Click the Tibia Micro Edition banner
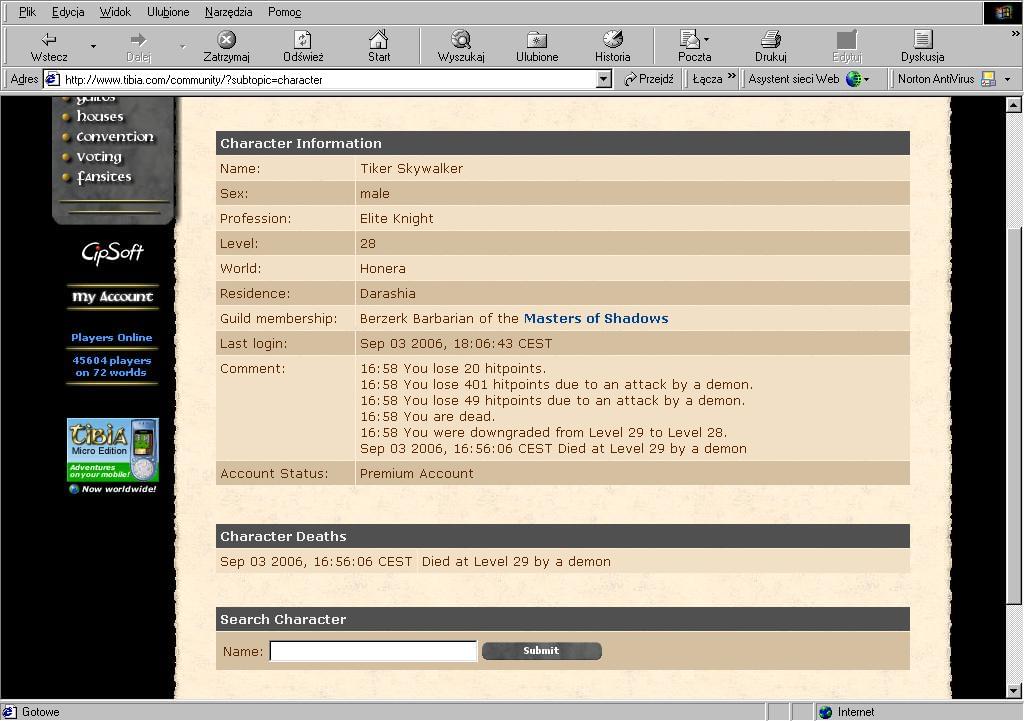Image resolution: width=1024 pixels, height=721 pixels. coord(112,450)
